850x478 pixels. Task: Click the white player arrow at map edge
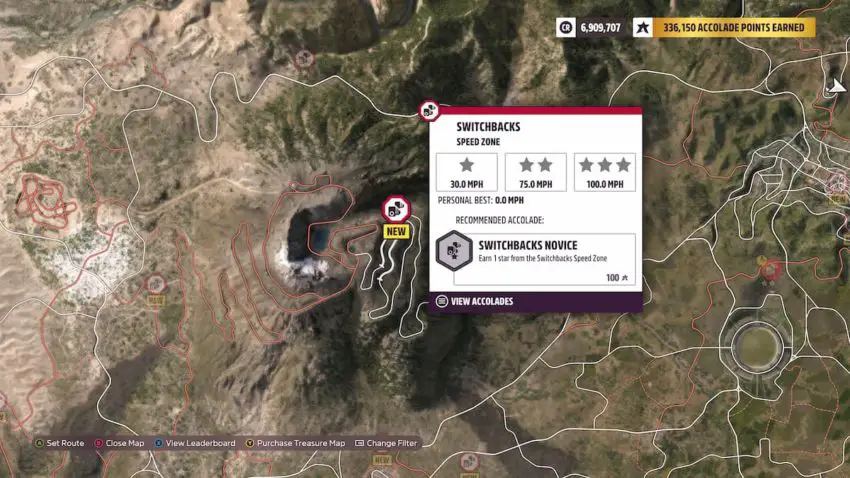click(836, 86)
